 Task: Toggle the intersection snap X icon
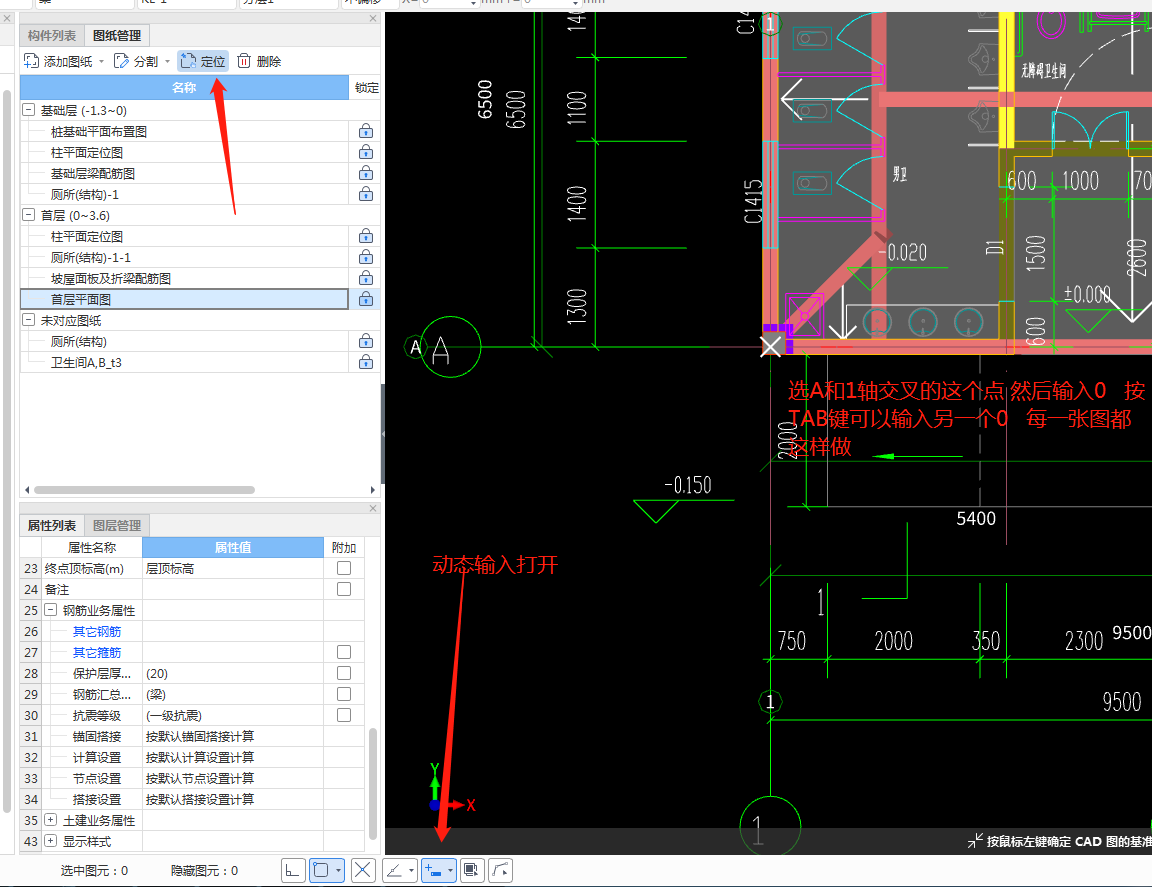pos(363,871)
